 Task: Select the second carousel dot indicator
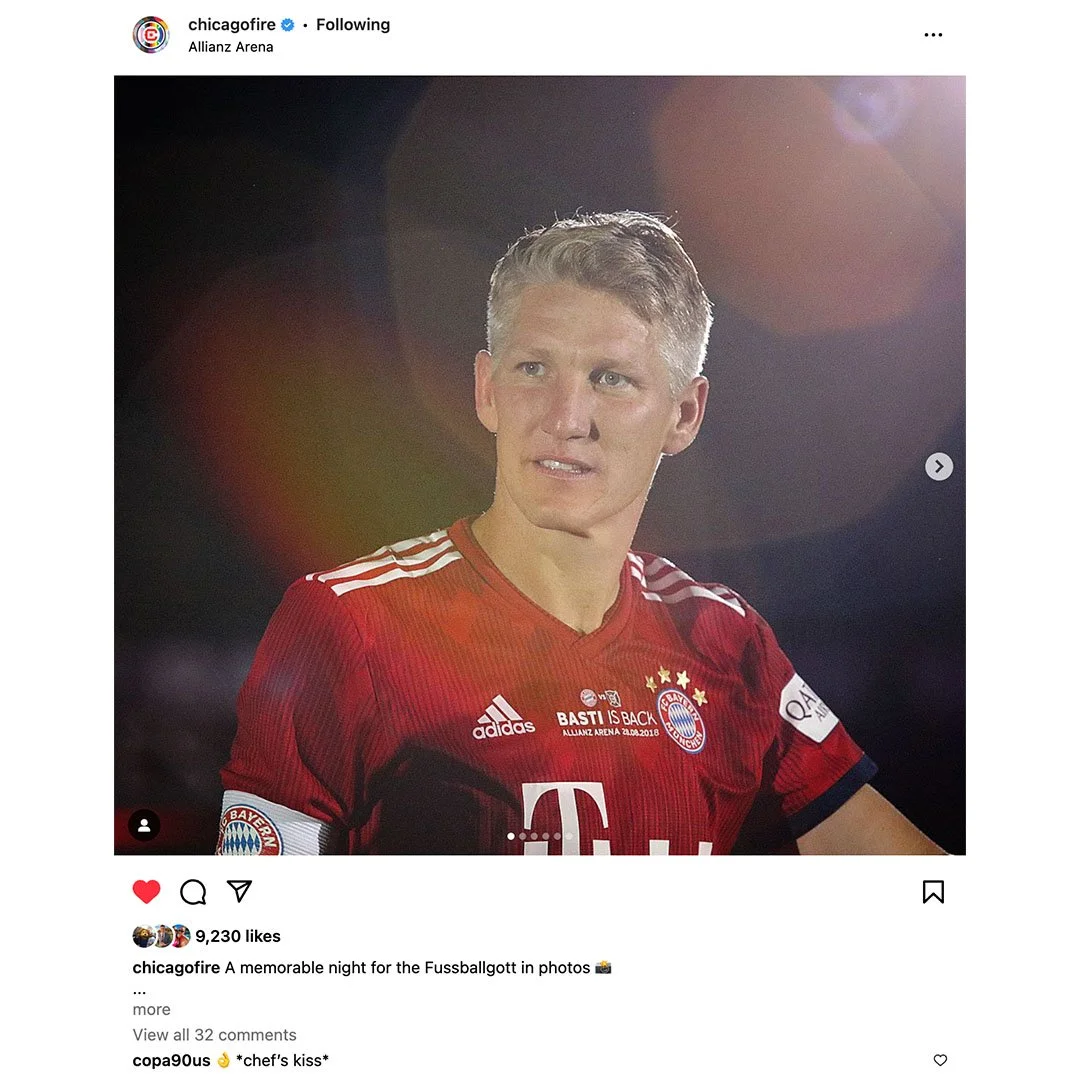(x=523, y=836)
